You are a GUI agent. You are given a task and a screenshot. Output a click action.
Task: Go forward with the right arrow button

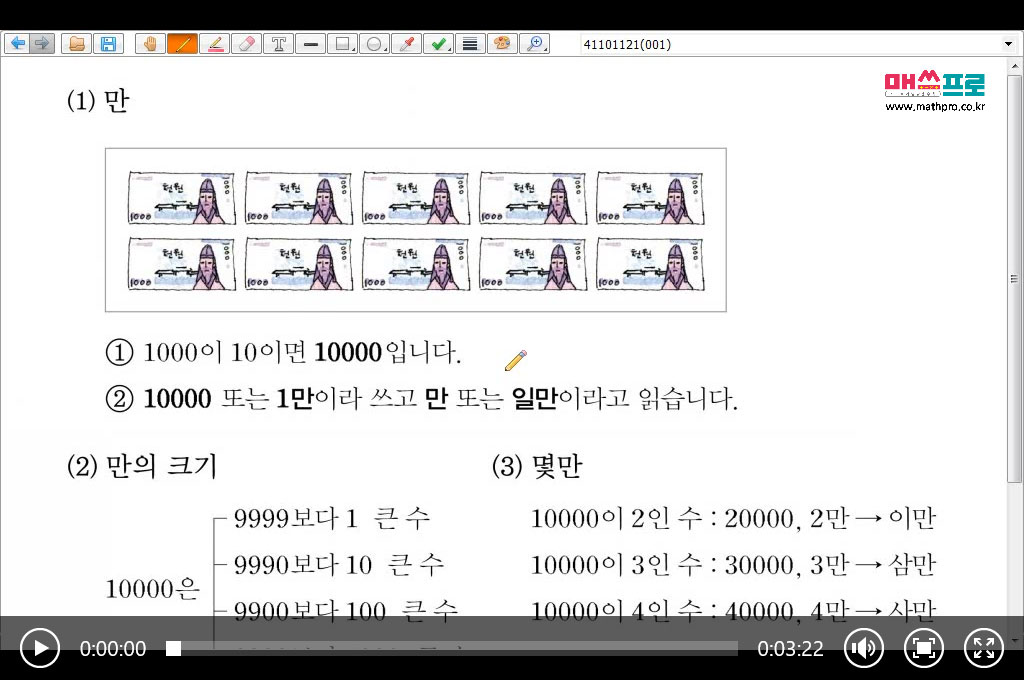pyautogui.click(x=42, y=44)
